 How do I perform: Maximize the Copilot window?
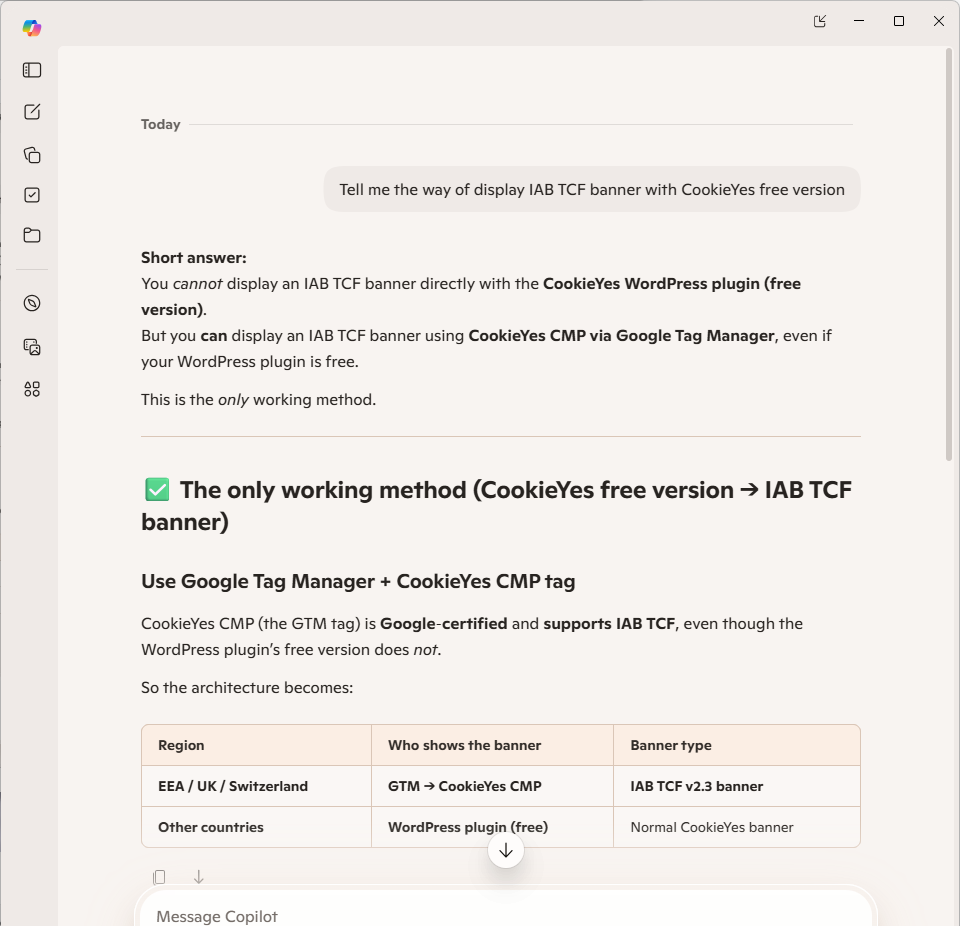(899, 21)
